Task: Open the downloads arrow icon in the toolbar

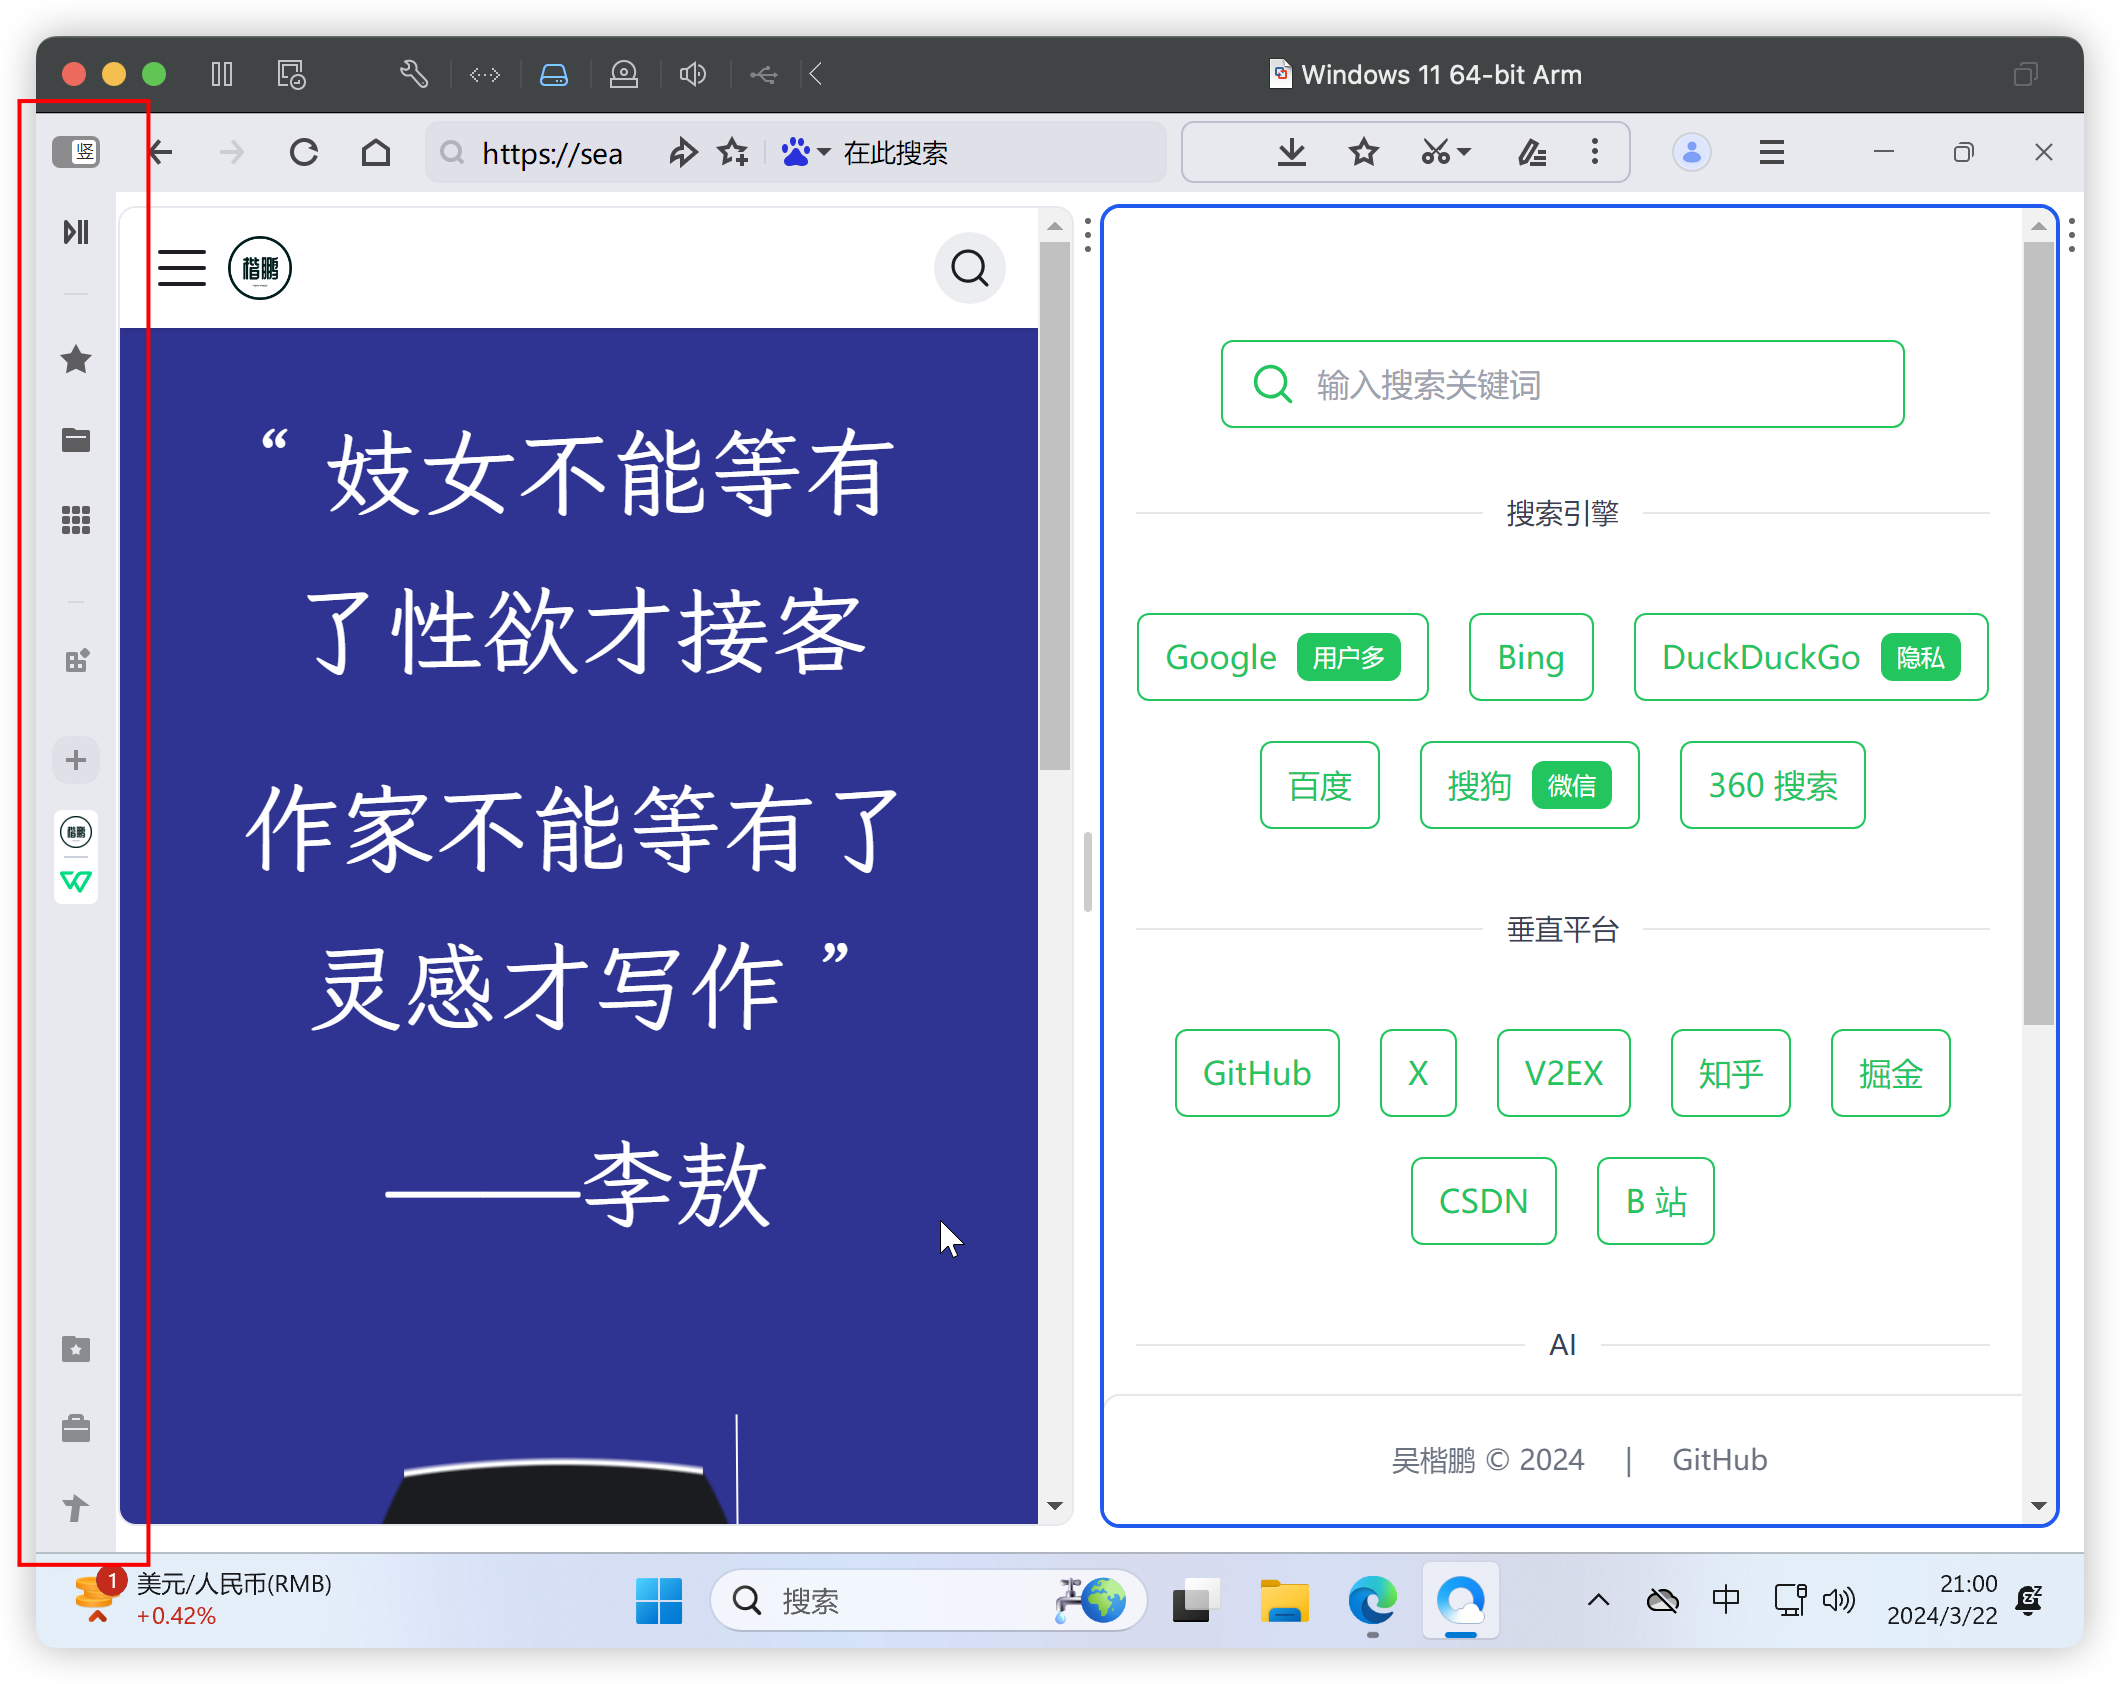Action: tap(1292, 152)
